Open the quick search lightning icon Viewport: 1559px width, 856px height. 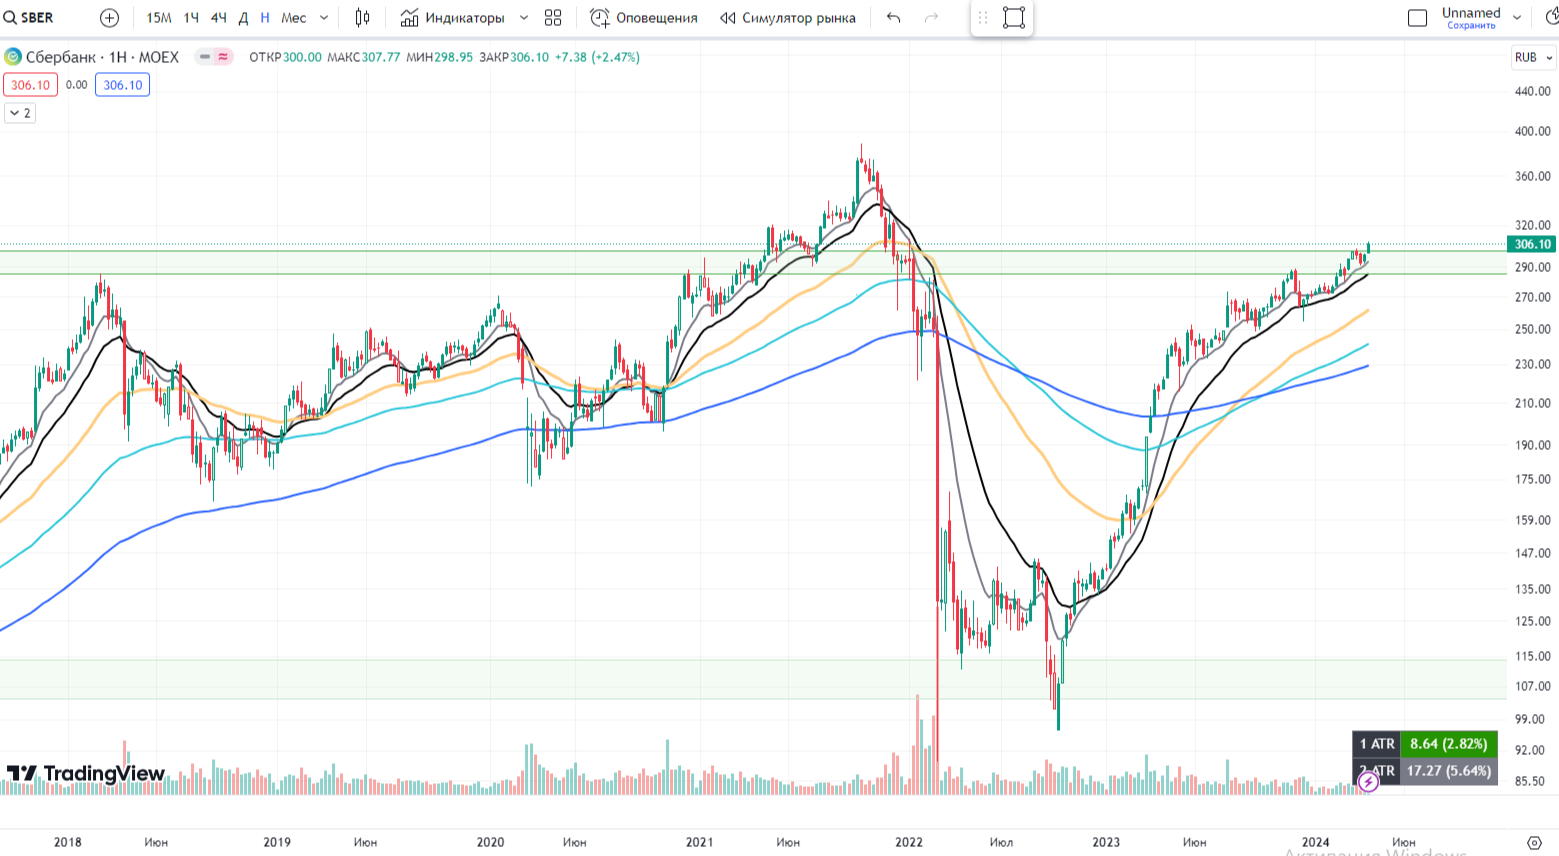[1552, 18]
